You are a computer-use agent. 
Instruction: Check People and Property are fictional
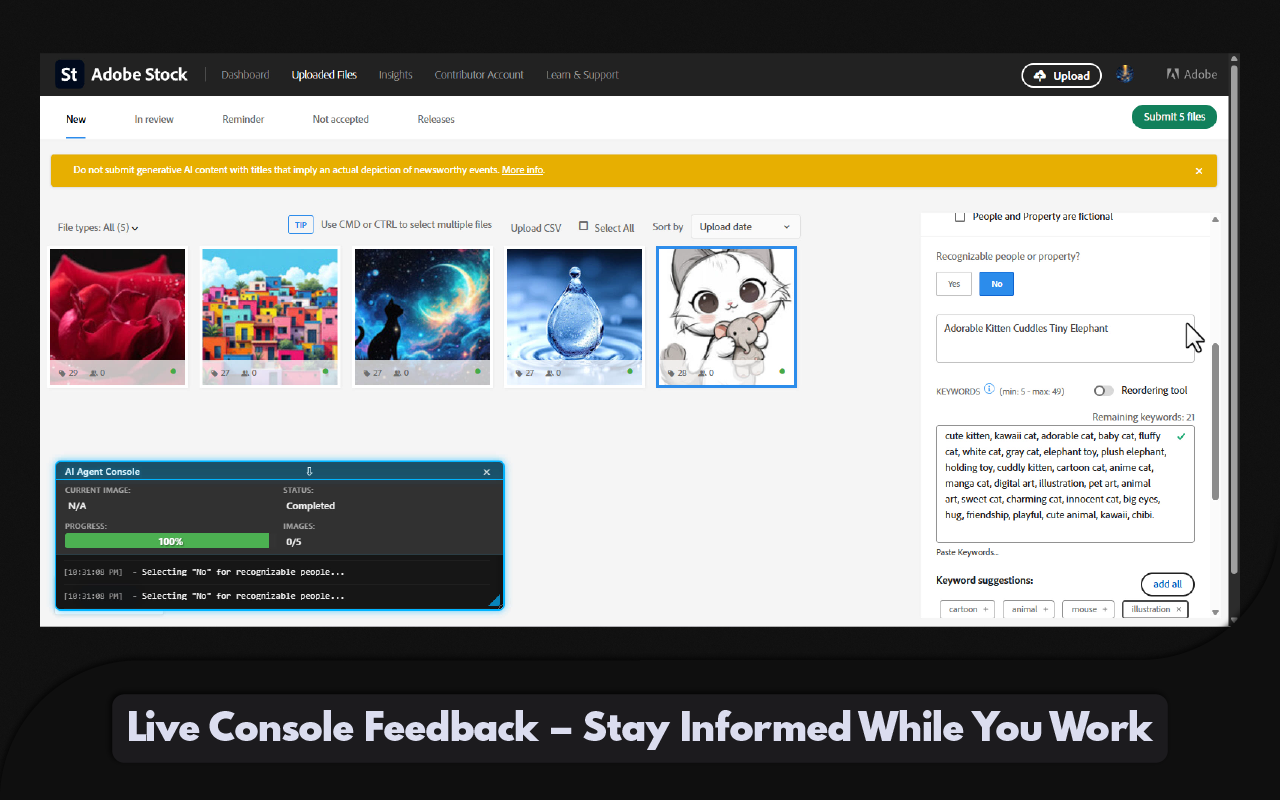tap(960, 217)
